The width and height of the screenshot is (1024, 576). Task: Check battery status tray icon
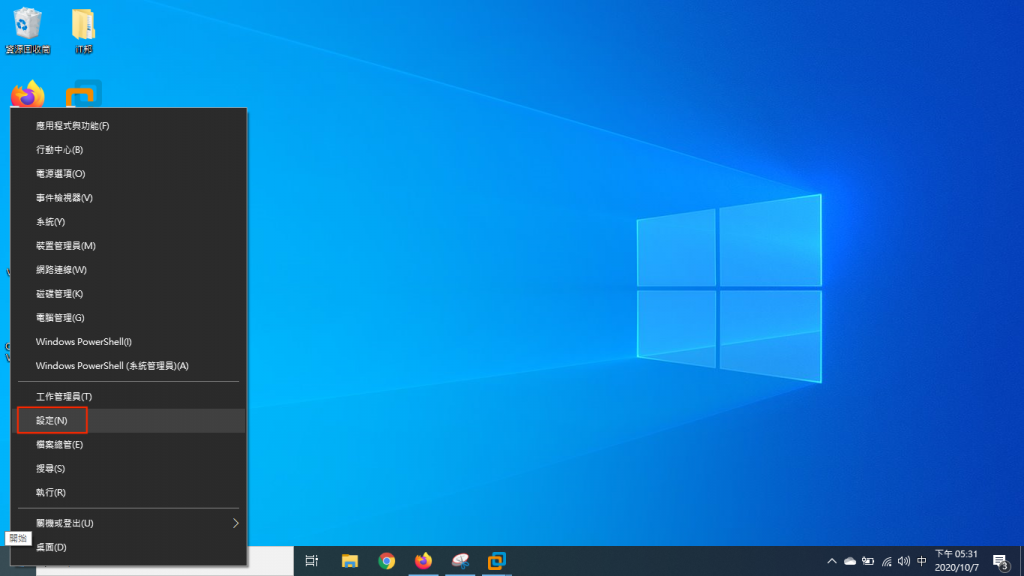point(868,561)
